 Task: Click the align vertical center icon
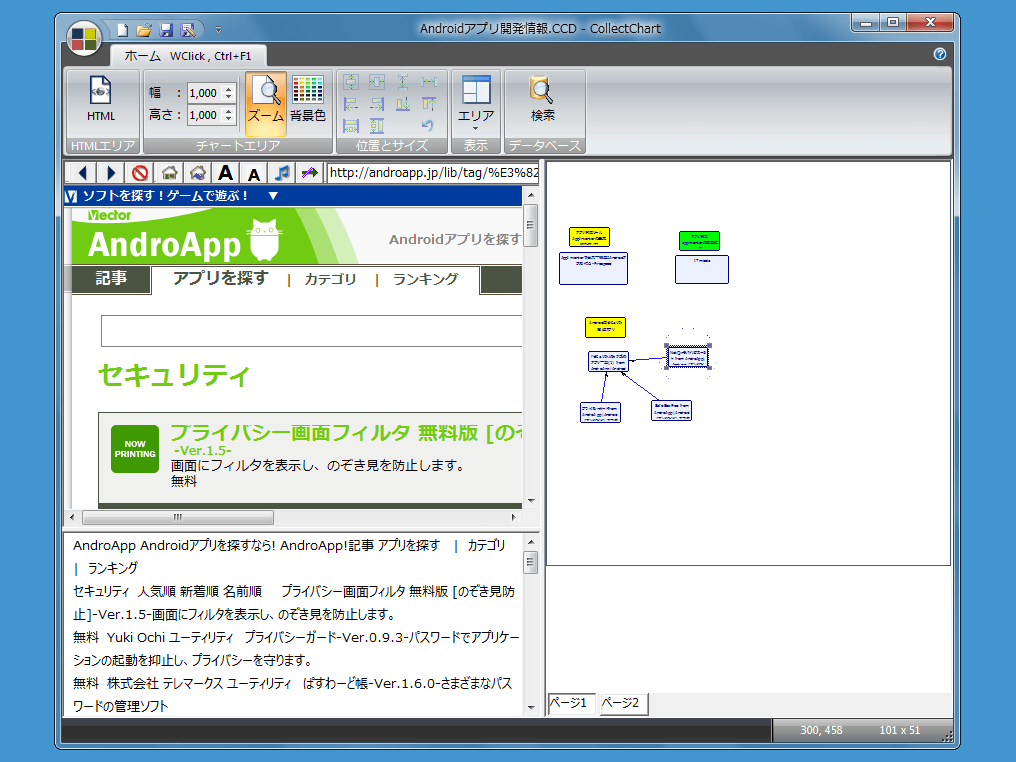pos(351,82)
